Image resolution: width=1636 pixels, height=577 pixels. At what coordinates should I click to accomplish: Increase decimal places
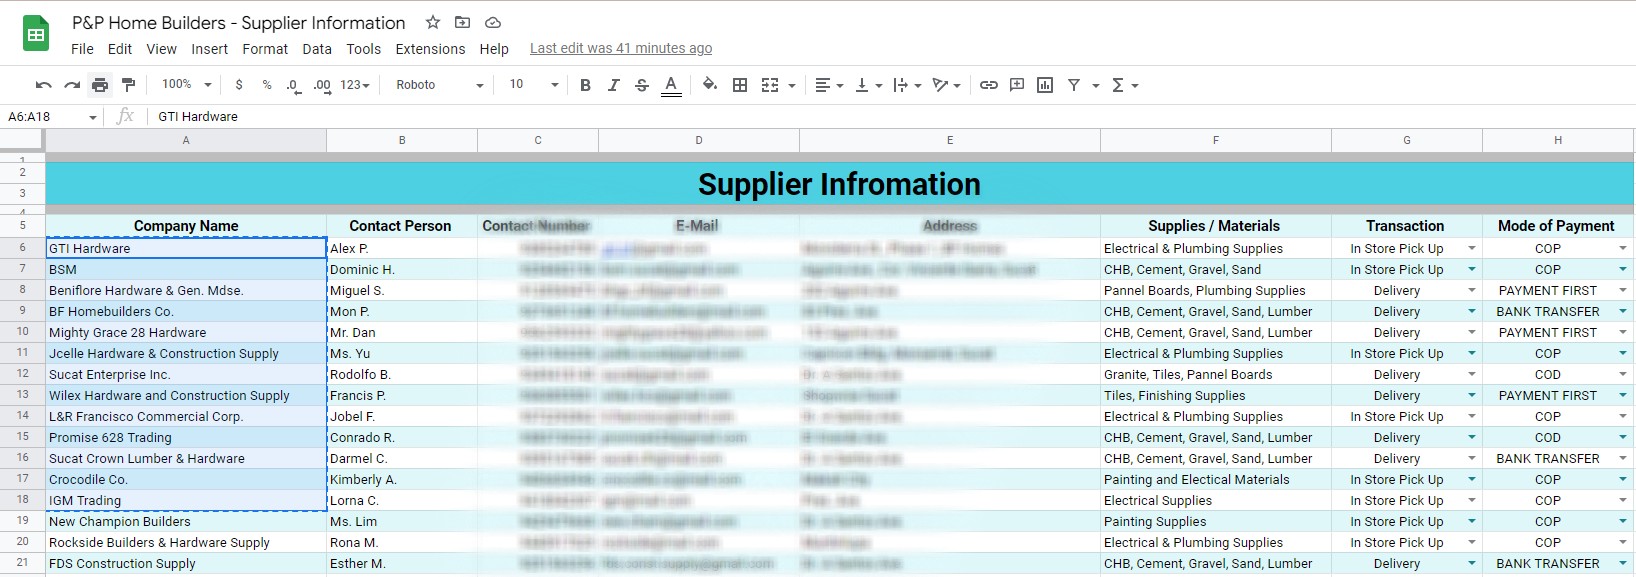pos(322,85)
